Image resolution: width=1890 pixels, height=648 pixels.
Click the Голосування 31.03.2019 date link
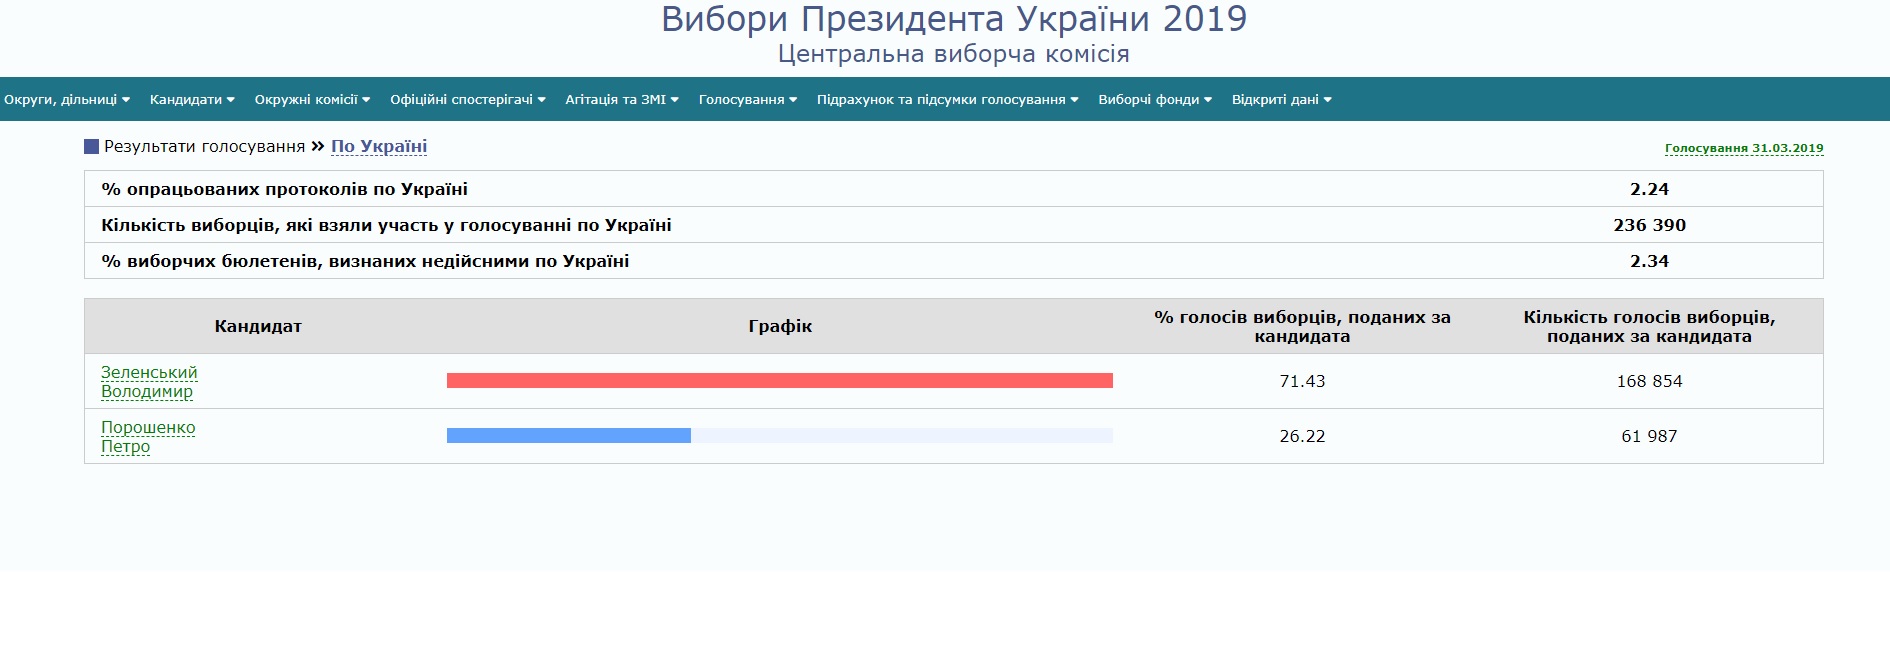point(1743,148)
